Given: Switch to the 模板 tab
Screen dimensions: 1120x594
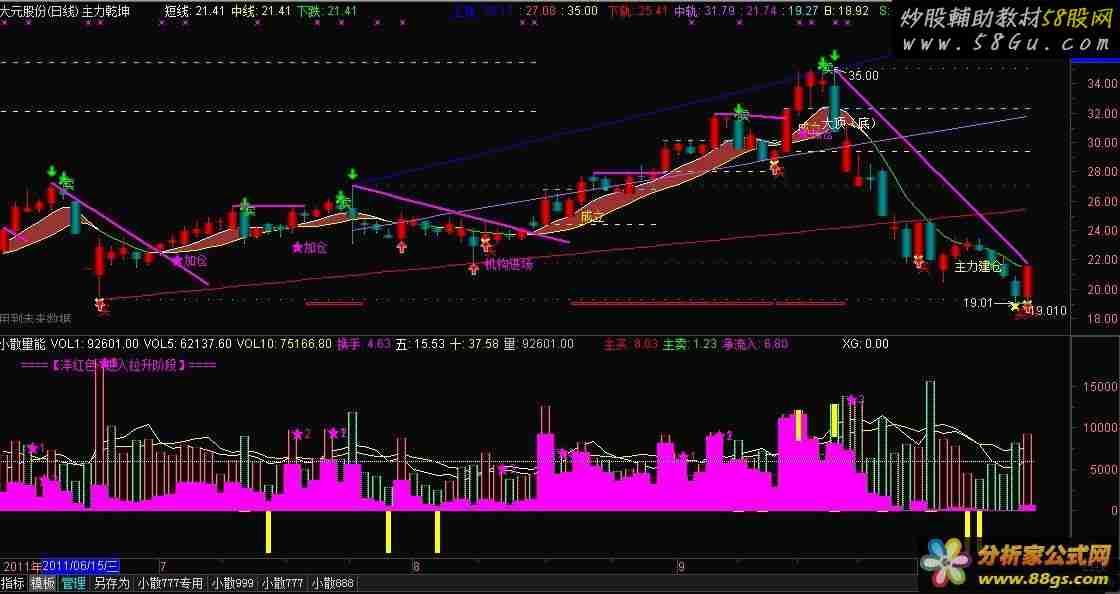Looking at the screenshot, I should tap(42, 584).
